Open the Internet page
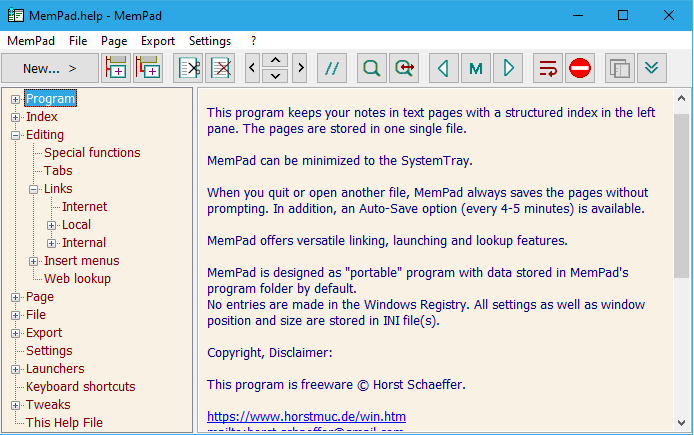The height and width of the screenshot is (435, 694). [85, 207]
